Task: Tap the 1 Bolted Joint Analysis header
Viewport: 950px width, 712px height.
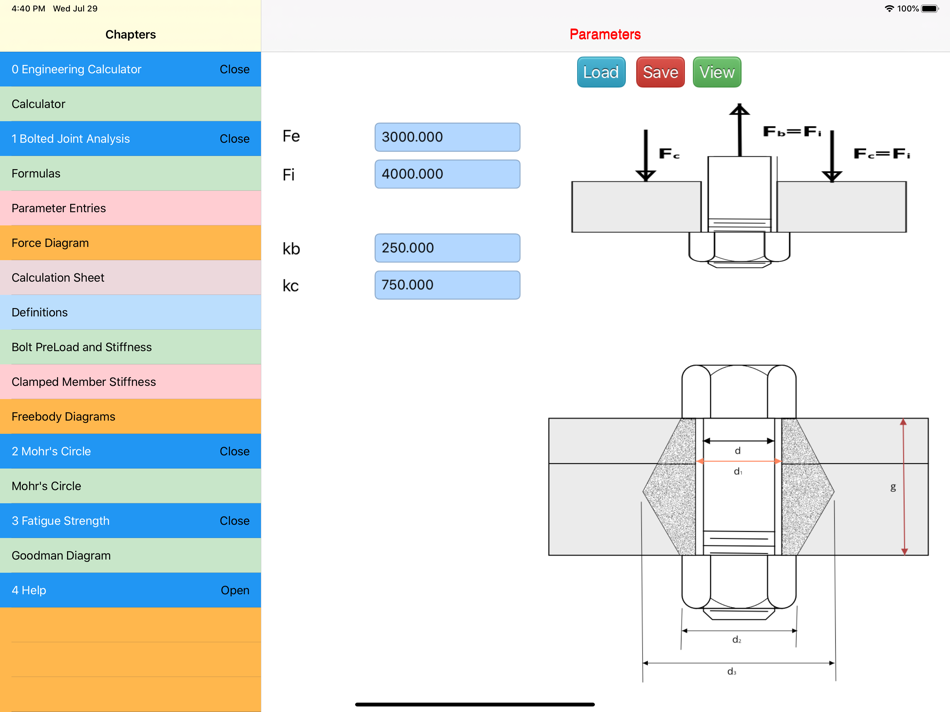Action: click(x=130, y=139)
